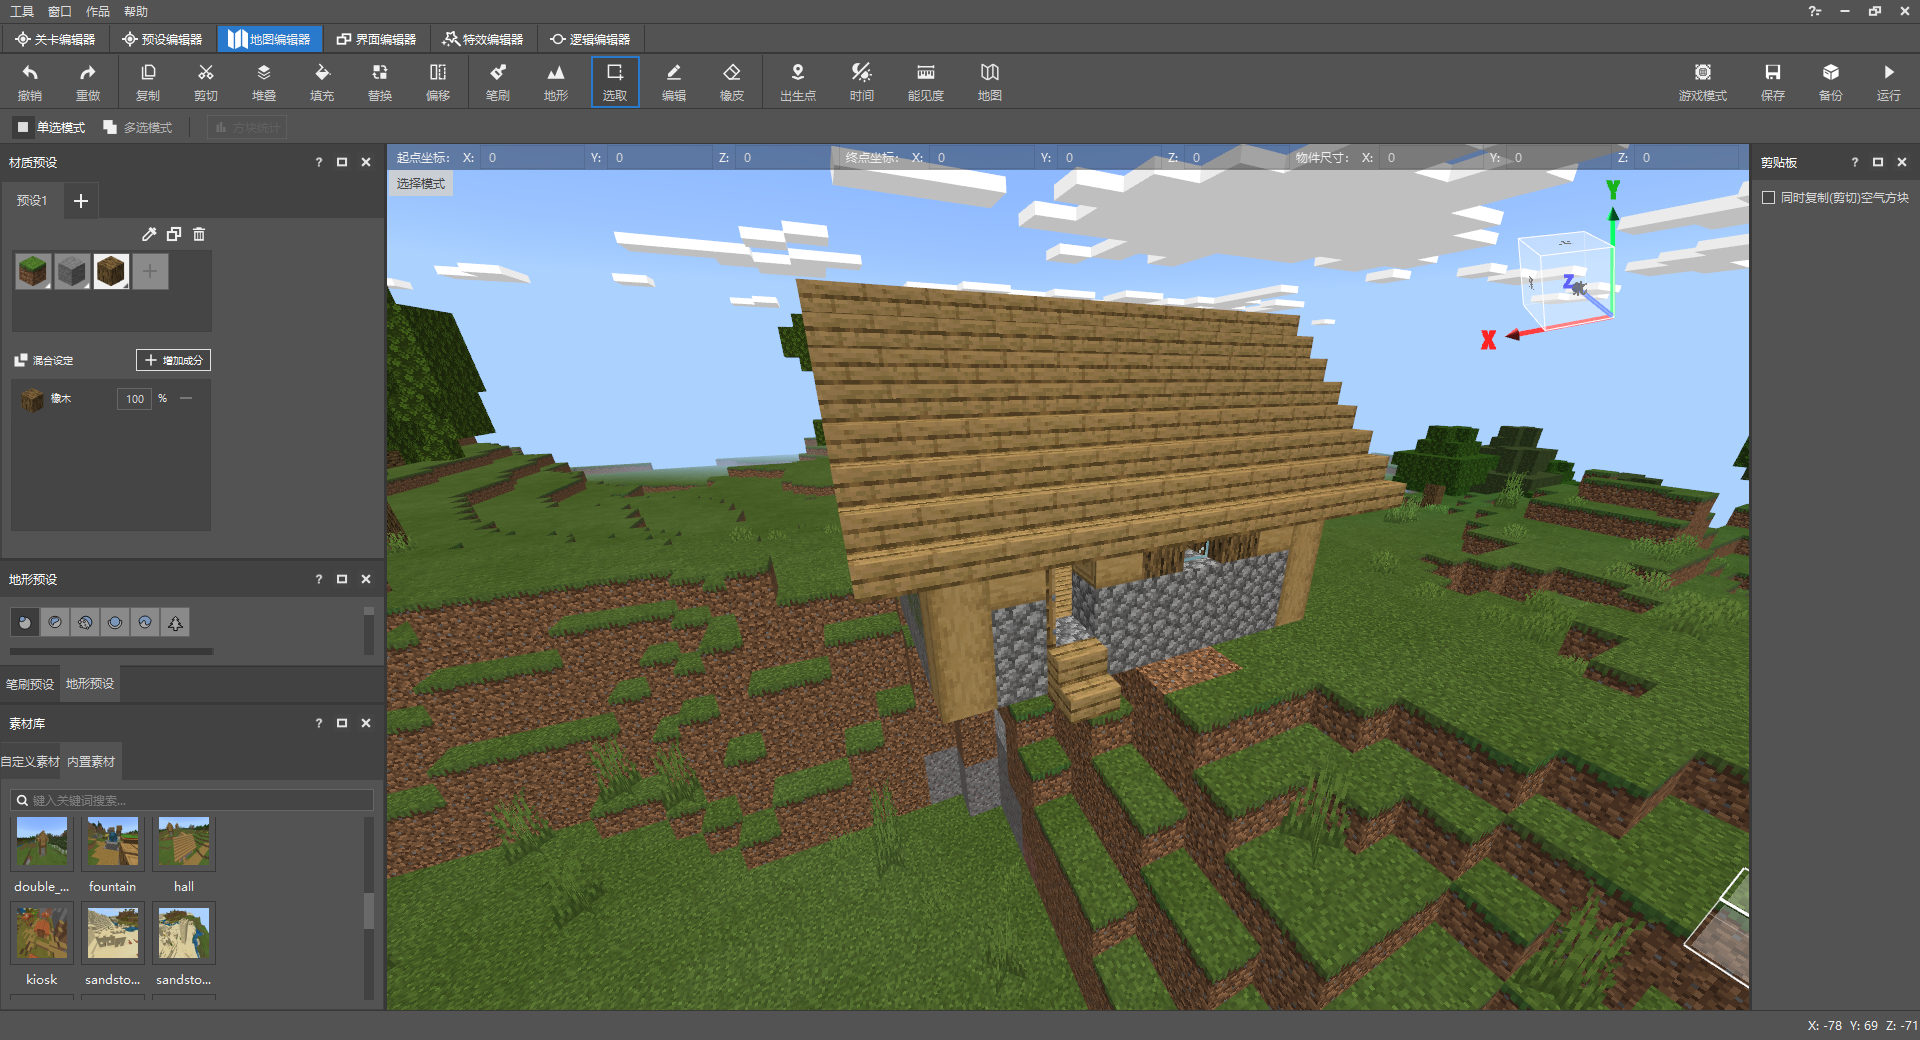Click the eyedropper in material presets
Screen dimensions: 1920x1040
point(149,234)
